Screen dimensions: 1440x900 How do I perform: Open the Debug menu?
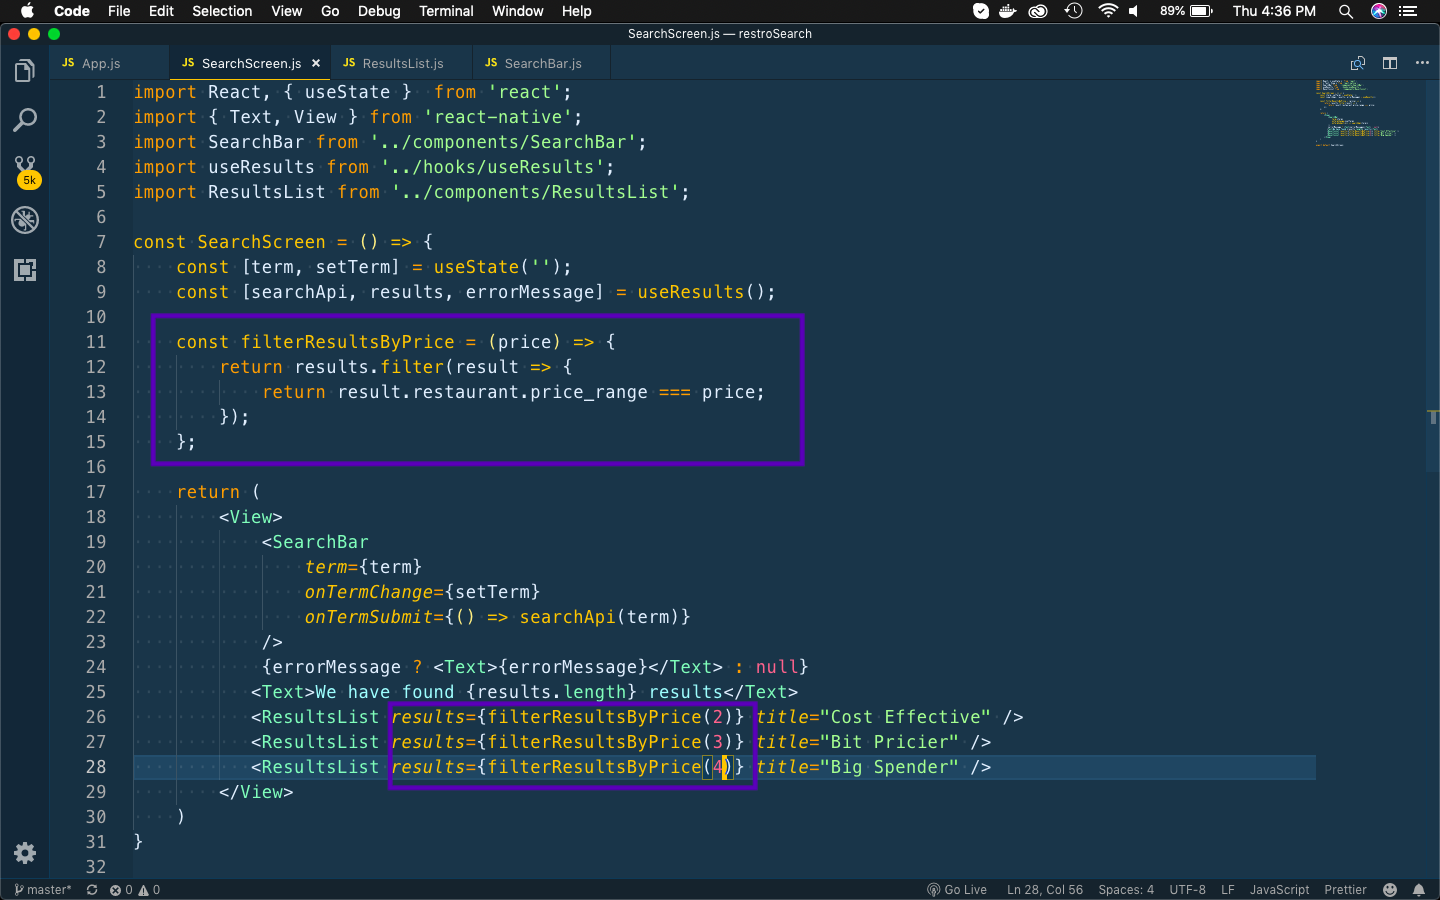[x=379, y=11]
